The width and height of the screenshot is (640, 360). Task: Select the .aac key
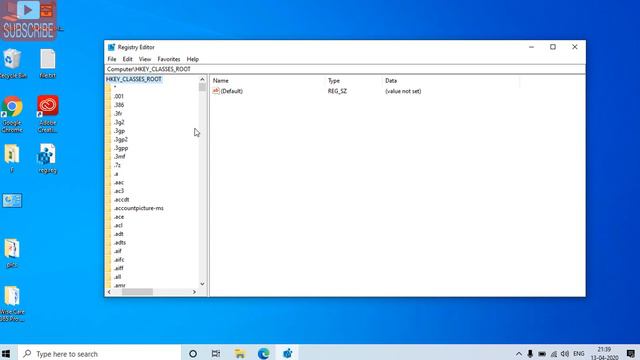click(119, 182)
